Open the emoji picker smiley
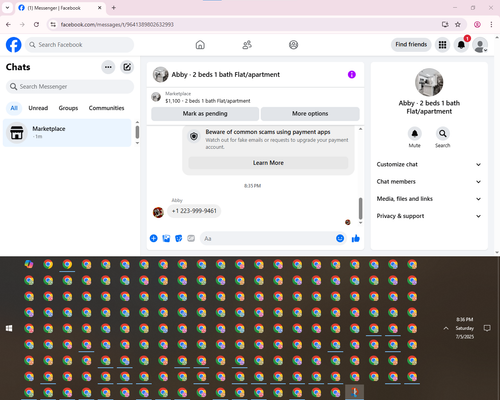This screenshot has width=500, height=400. click(x=340, y=238)
